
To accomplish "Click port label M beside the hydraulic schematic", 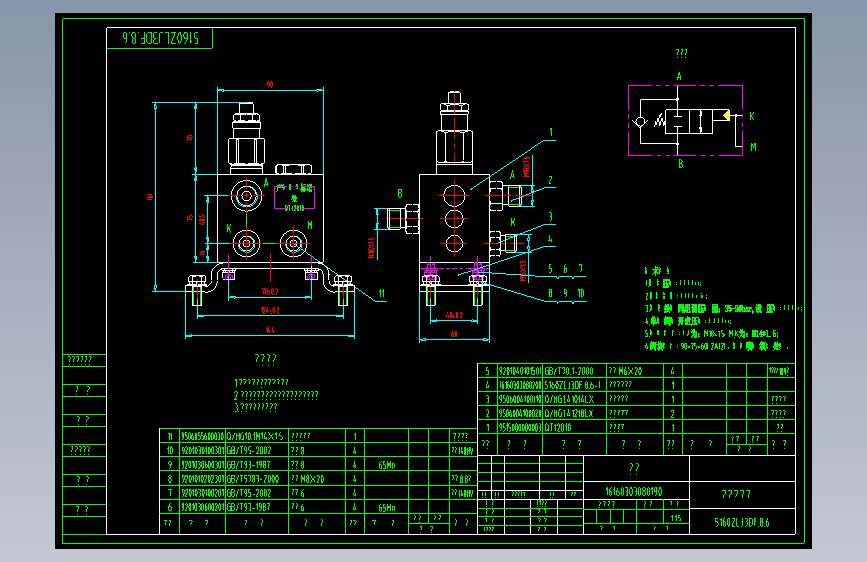I will 753,147.
